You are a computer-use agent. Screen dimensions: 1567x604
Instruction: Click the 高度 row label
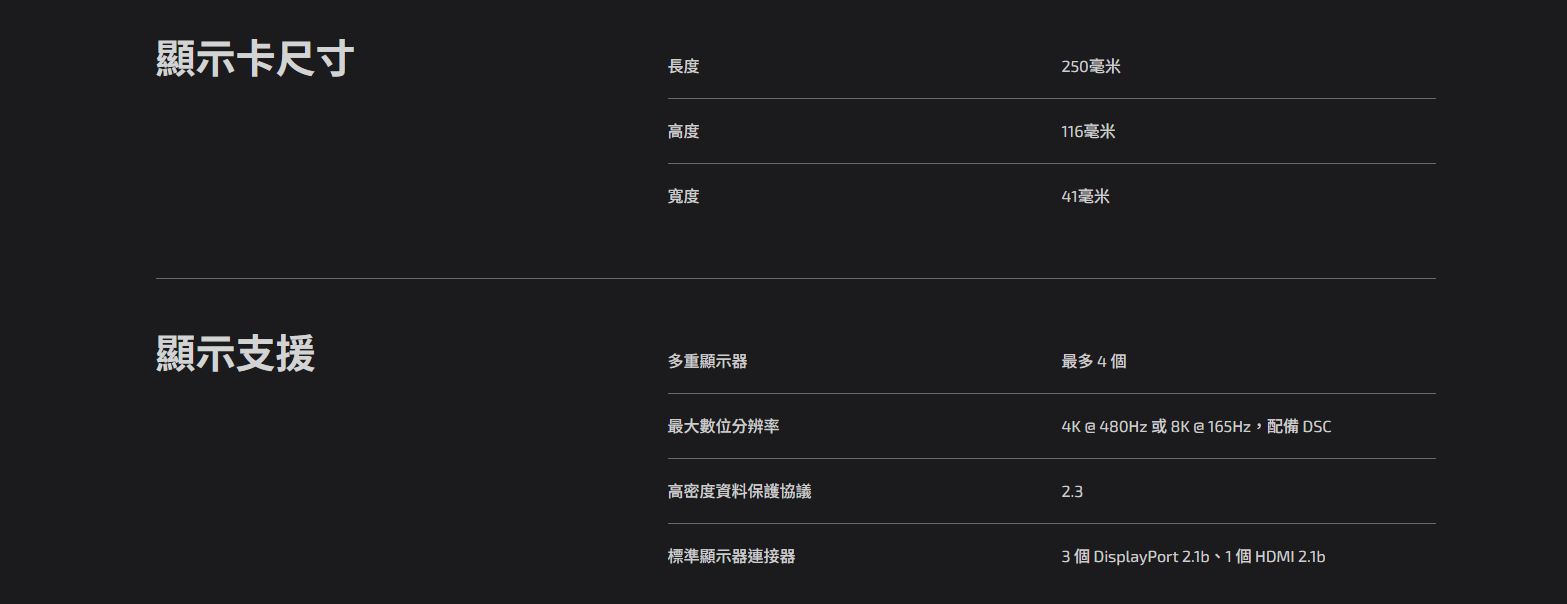684,132
